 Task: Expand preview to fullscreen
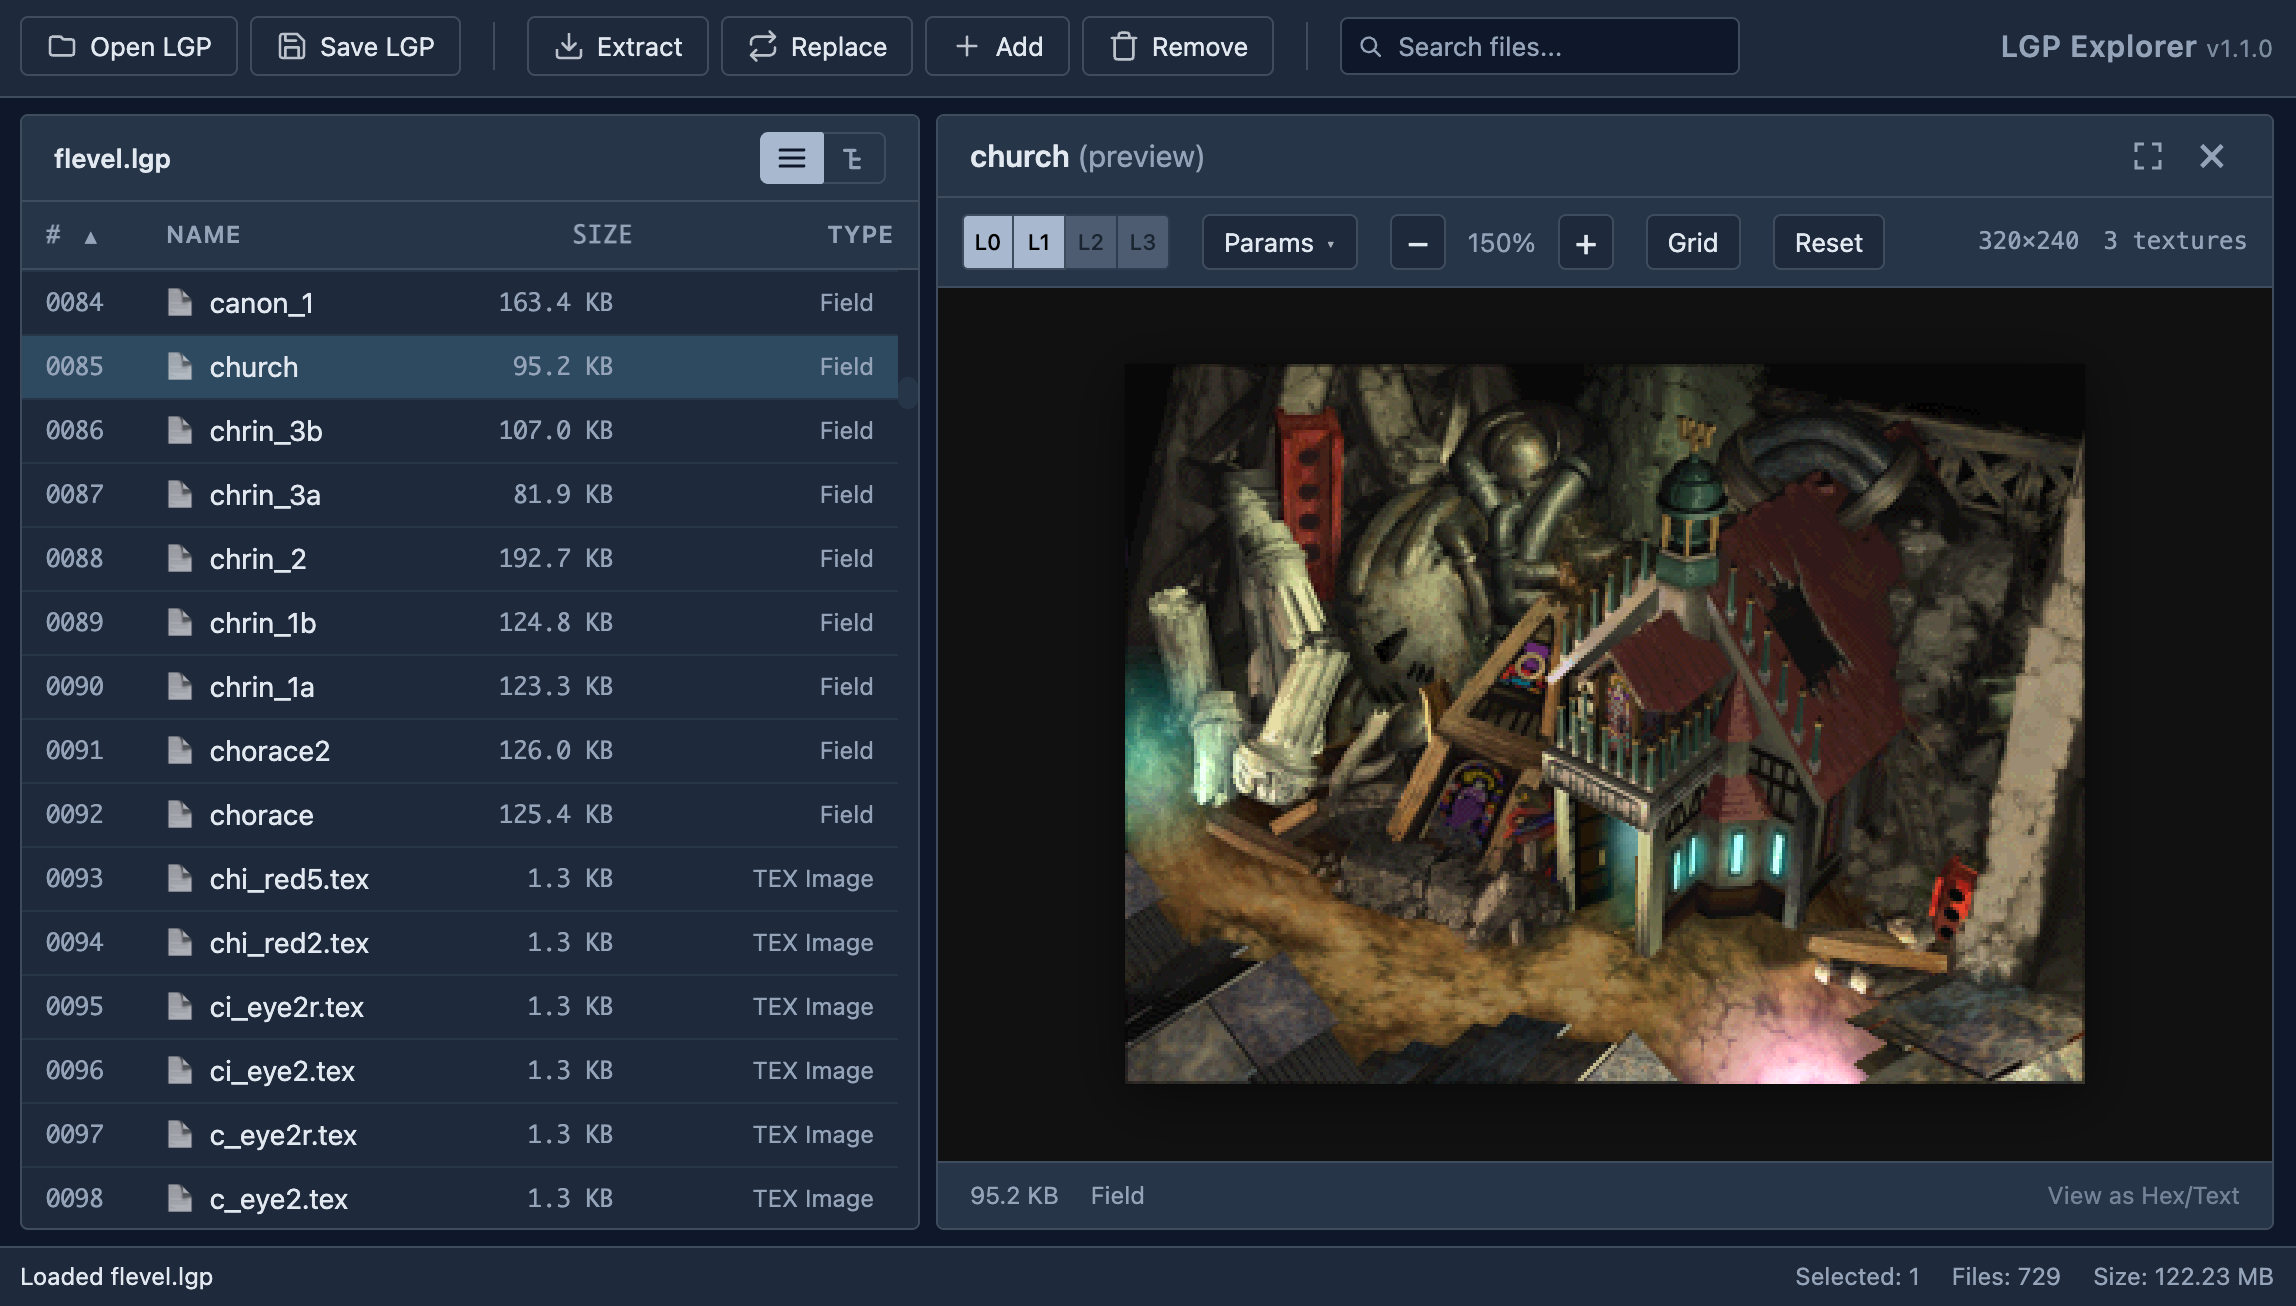[2148, 156]
